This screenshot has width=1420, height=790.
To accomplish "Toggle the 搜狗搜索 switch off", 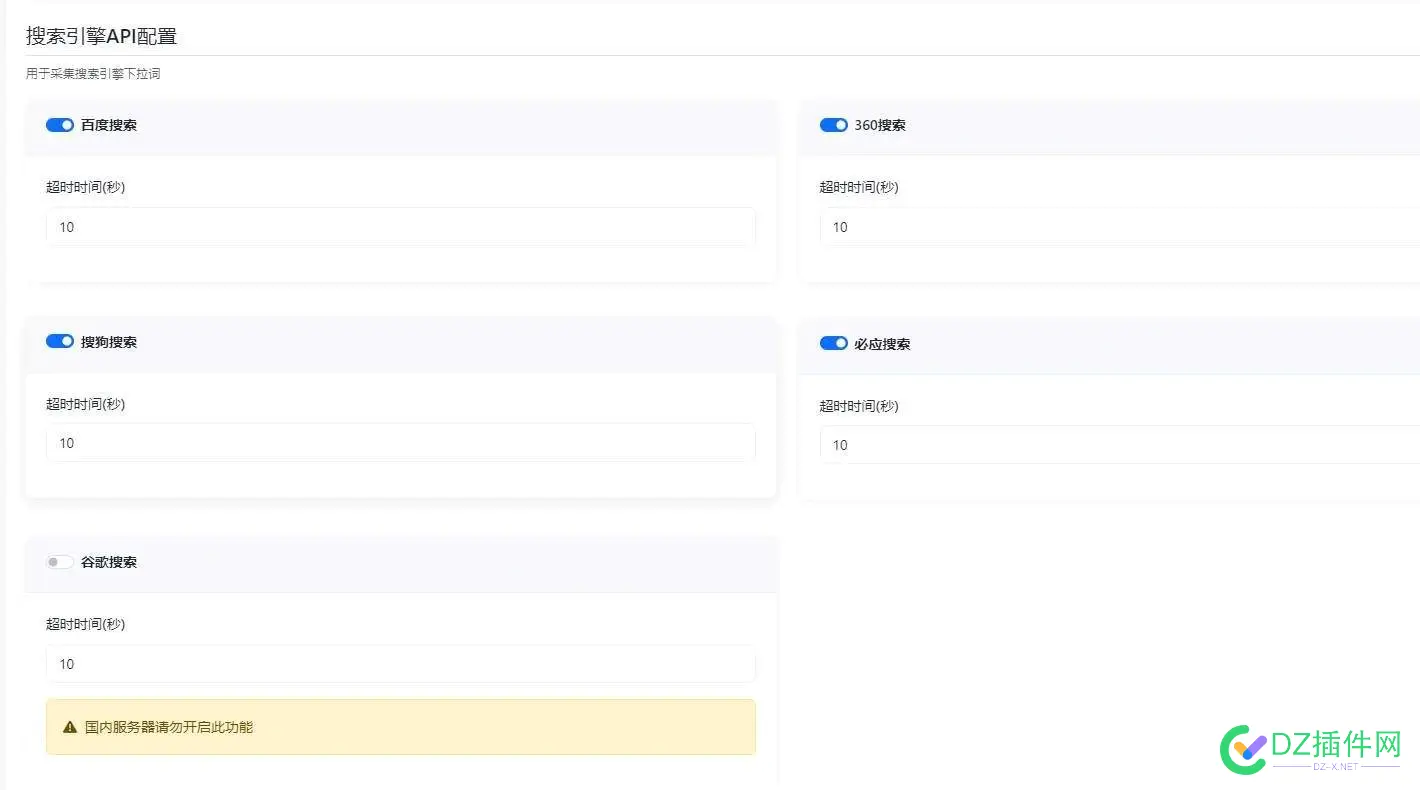I will [x=60, y=341].
